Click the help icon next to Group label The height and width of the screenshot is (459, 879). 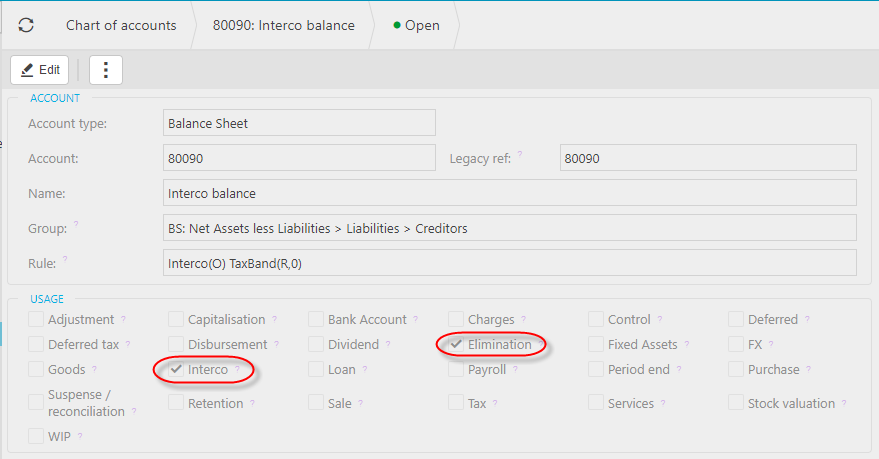pos(76,225)
